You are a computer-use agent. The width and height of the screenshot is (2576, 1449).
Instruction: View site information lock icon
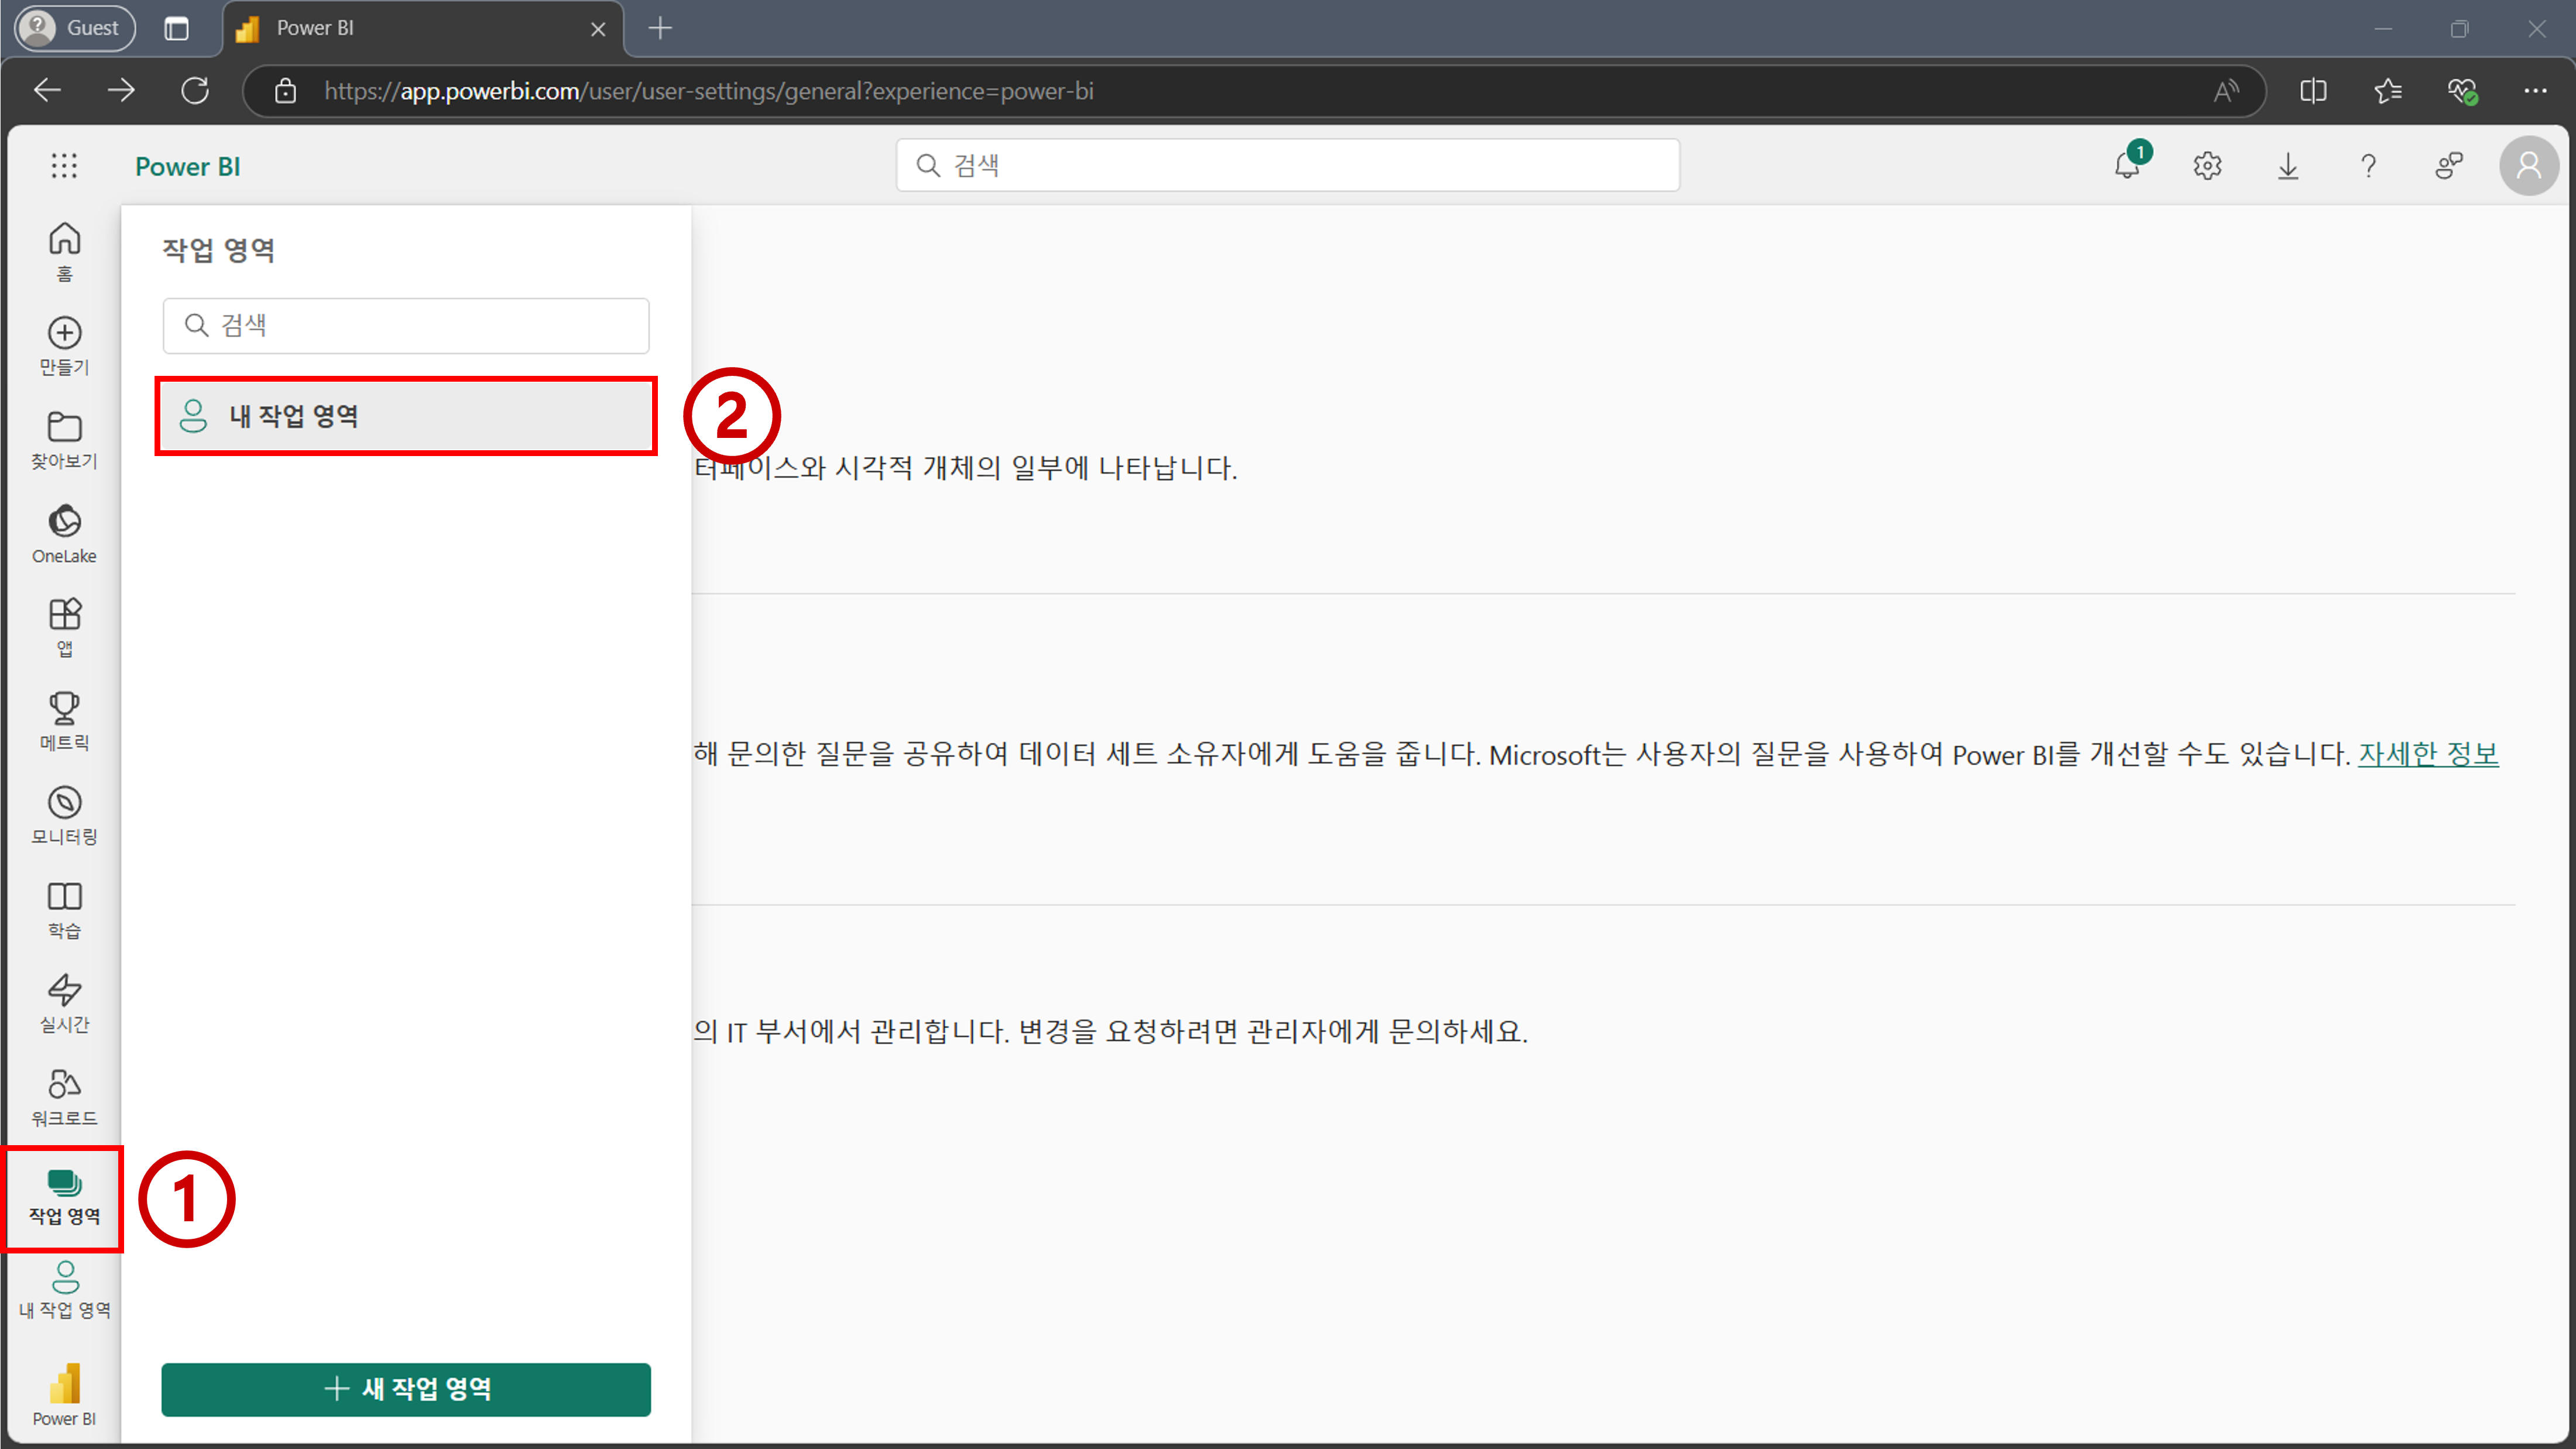coord(286,91)
